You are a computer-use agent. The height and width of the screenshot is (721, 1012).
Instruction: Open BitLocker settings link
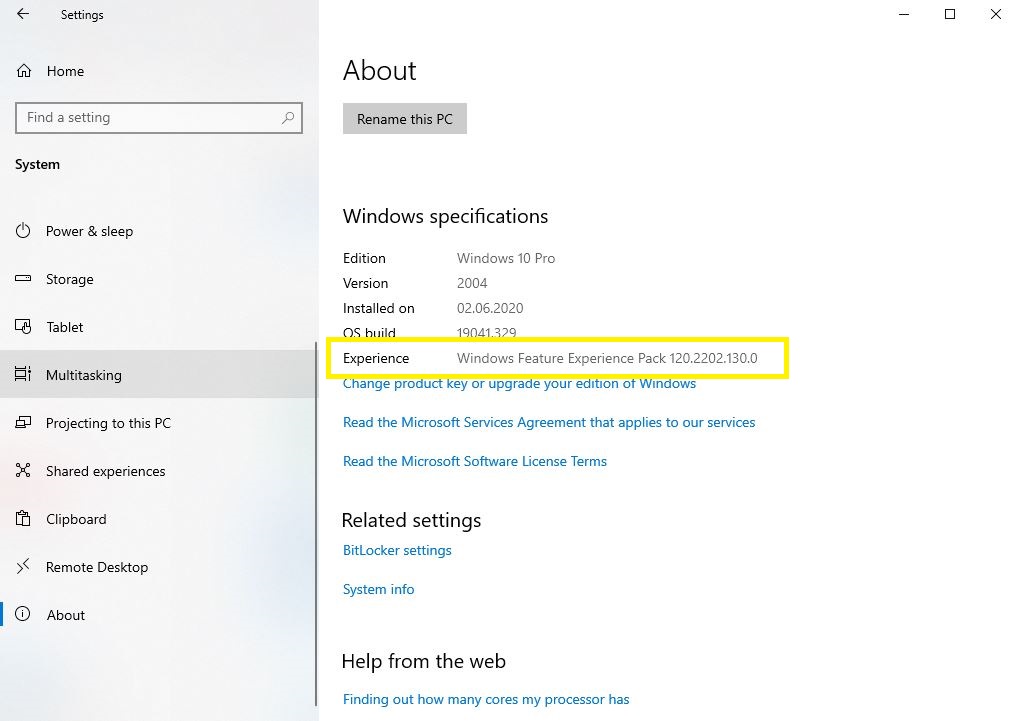[397, 550]
